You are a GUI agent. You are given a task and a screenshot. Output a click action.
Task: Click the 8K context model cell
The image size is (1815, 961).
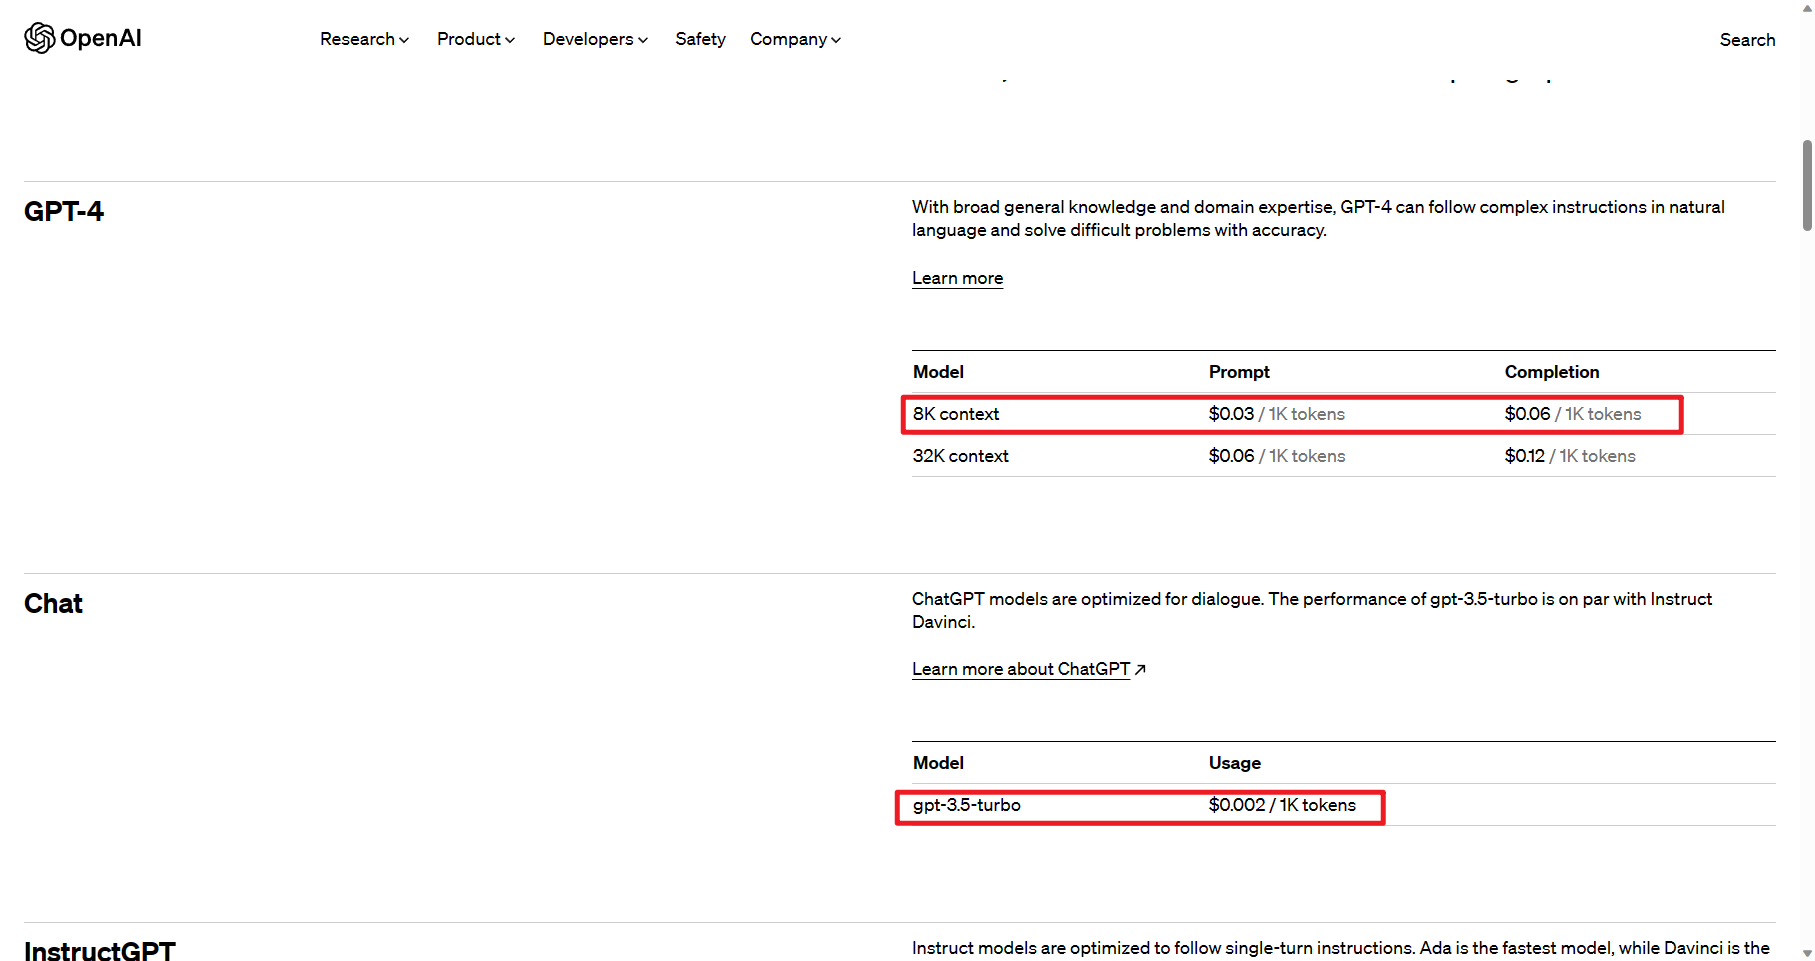click(956, 414)
